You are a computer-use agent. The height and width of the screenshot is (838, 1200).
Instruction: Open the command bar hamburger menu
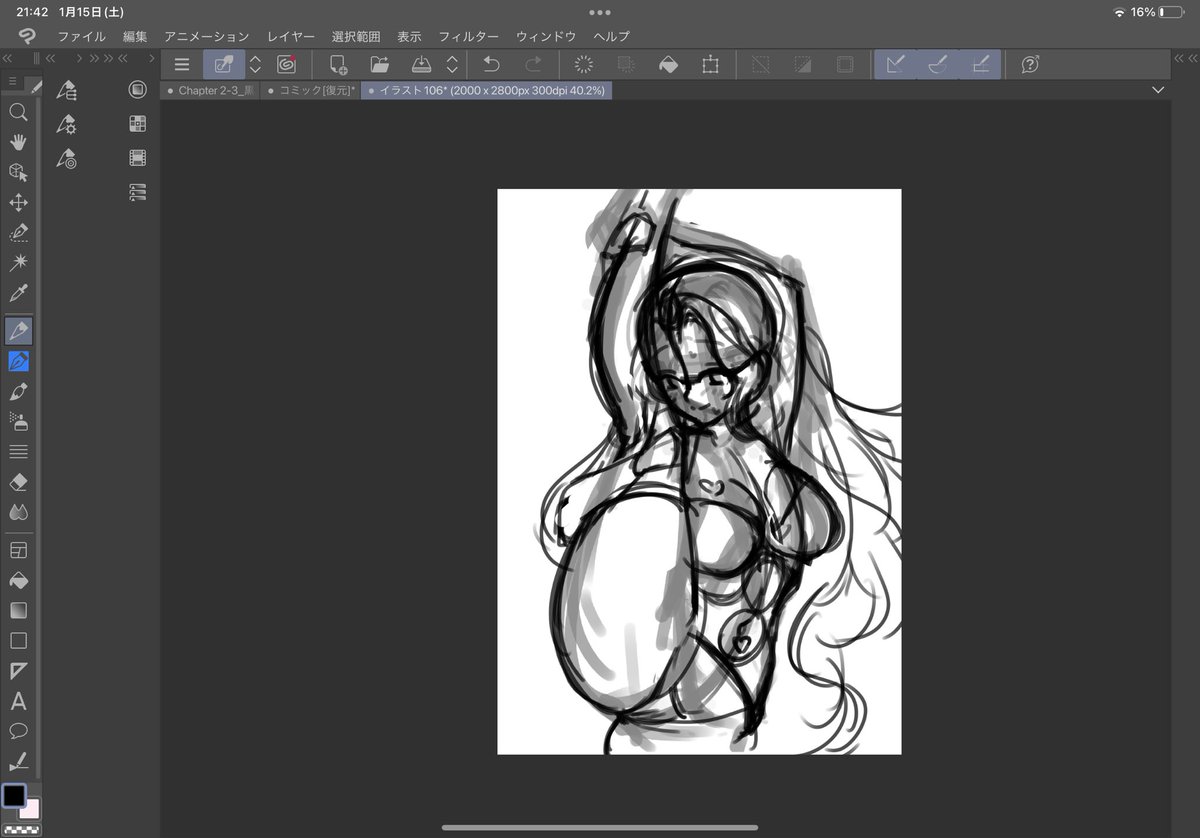181,64
